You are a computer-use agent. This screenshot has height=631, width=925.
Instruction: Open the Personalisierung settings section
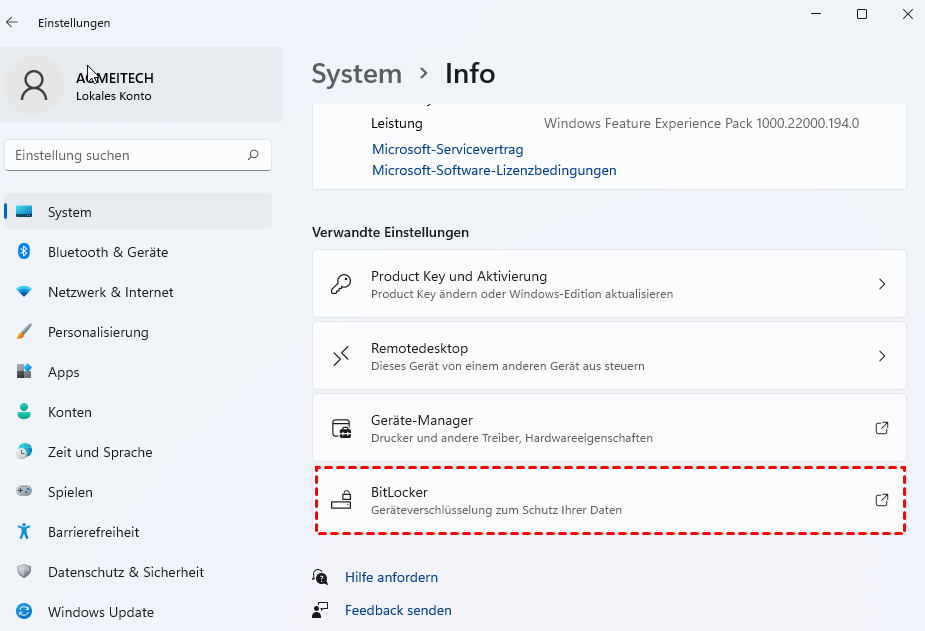coord(98,332)
